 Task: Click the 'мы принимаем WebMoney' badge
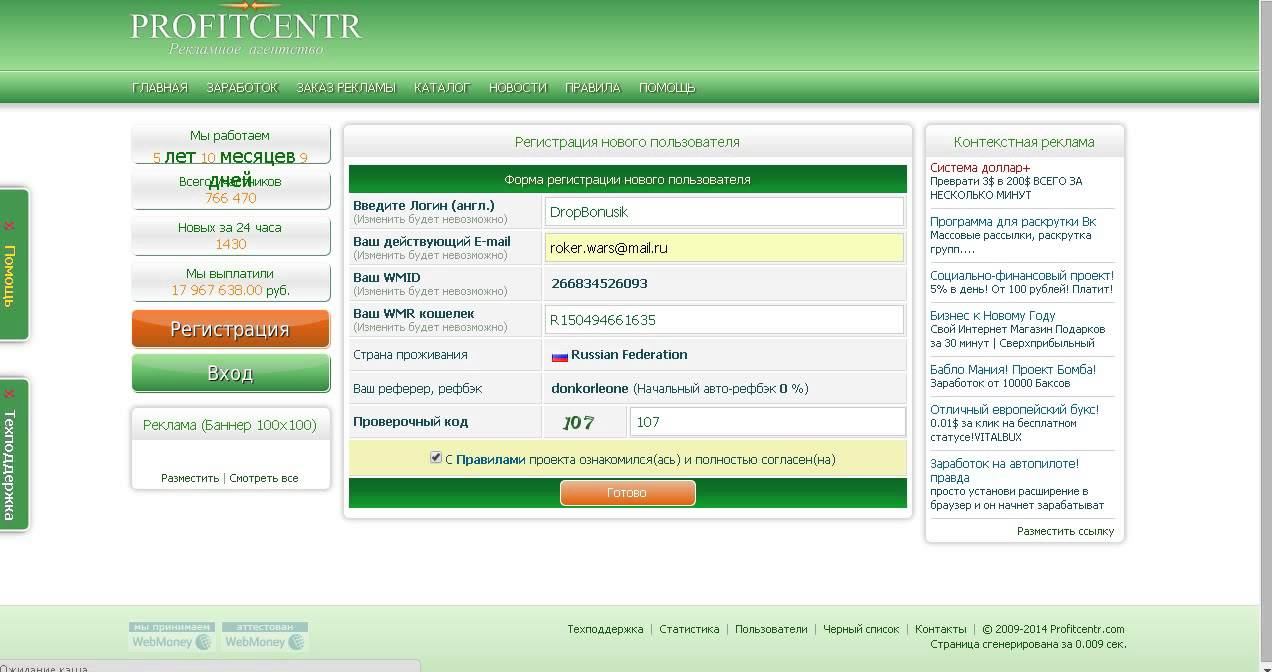point(172,637)
